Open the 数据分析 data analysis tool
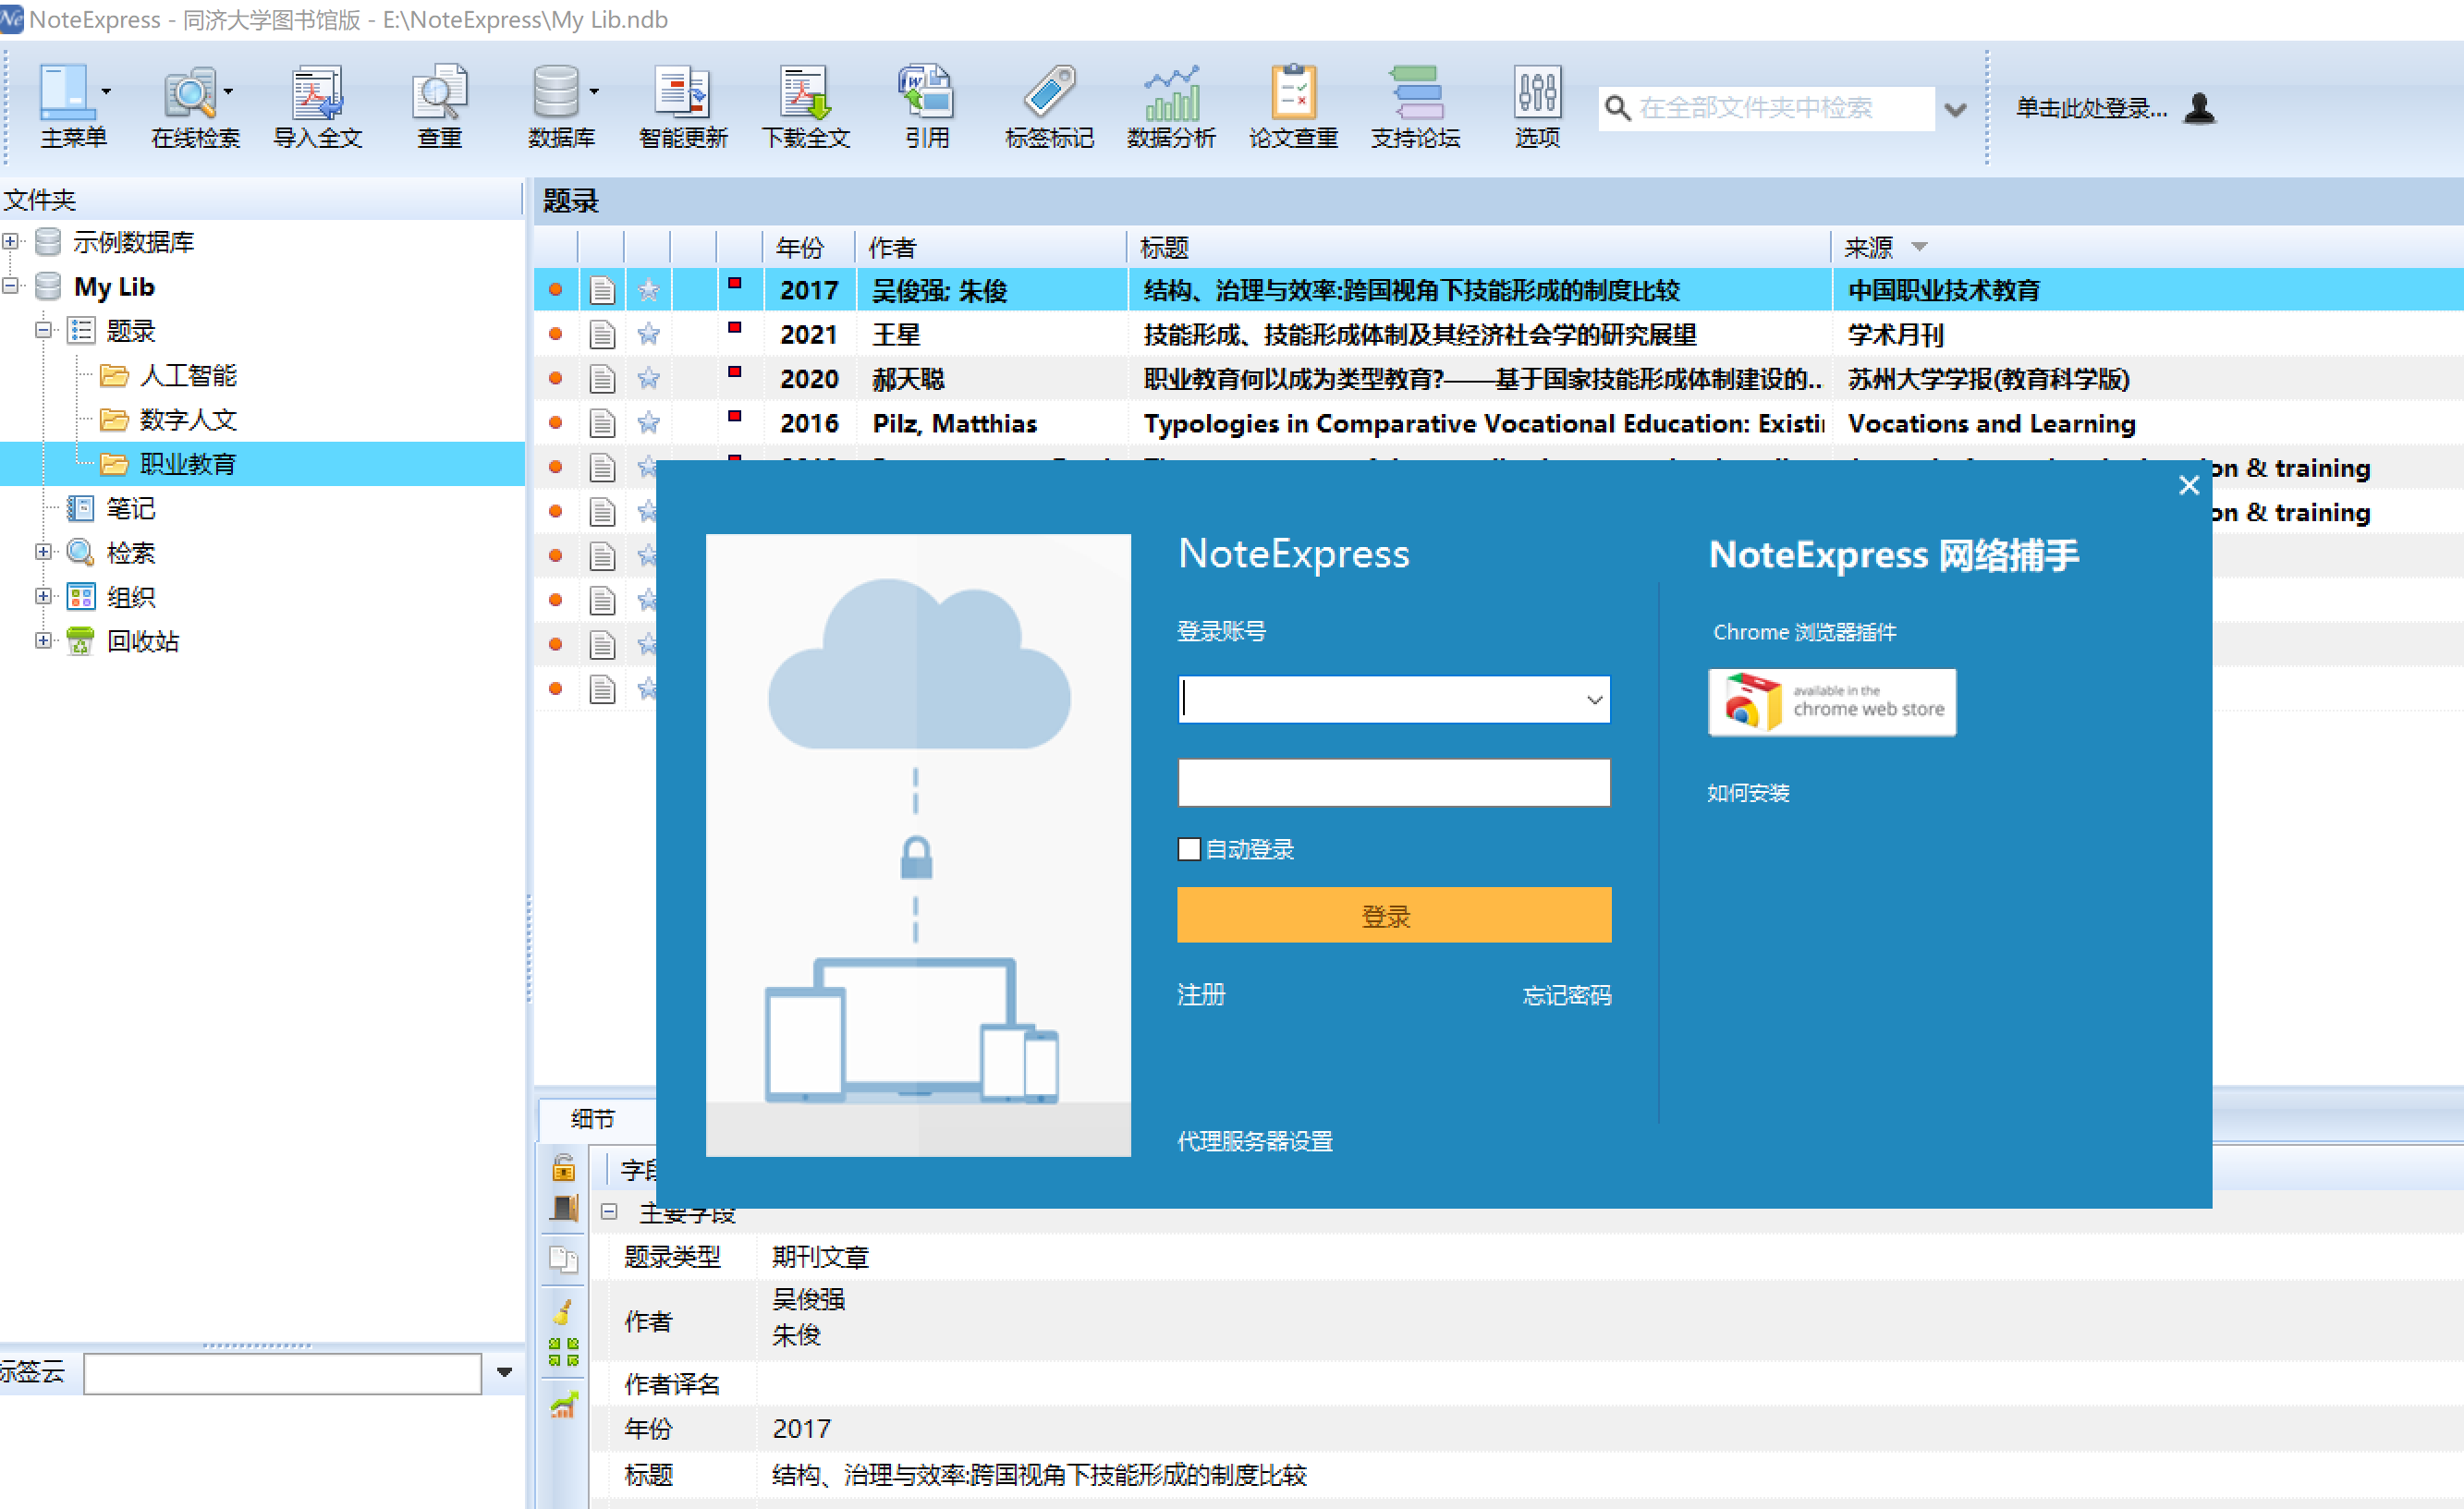Screen dimensions: 2464x1509 (1171, 92)
